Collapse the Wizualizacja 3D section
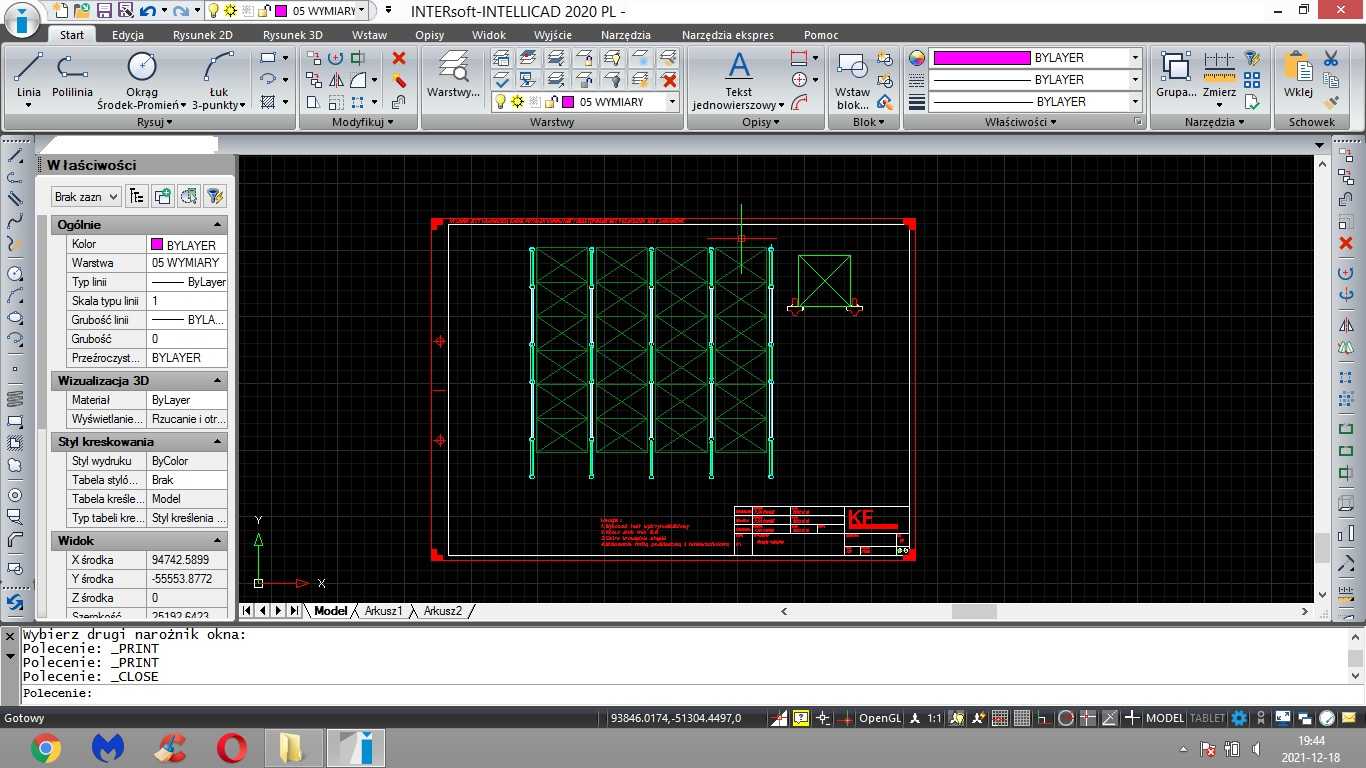1366x768 pixels. 217,381
